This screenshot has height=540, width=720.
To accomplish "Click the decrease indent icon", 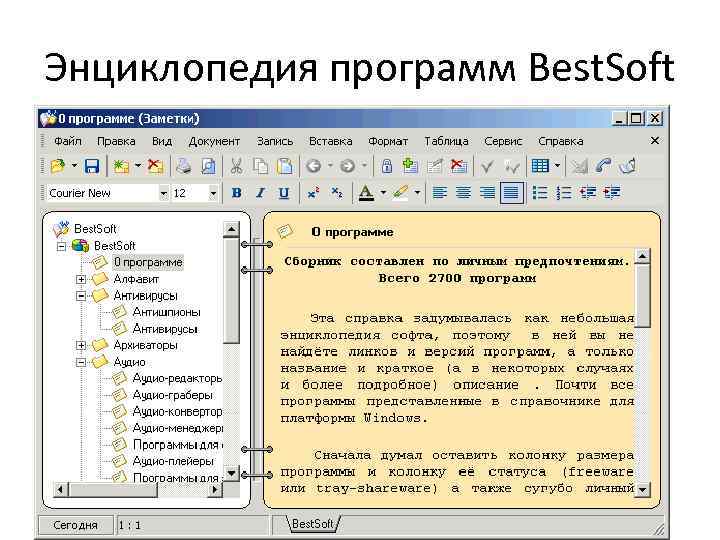I will [x=588, y=193].
